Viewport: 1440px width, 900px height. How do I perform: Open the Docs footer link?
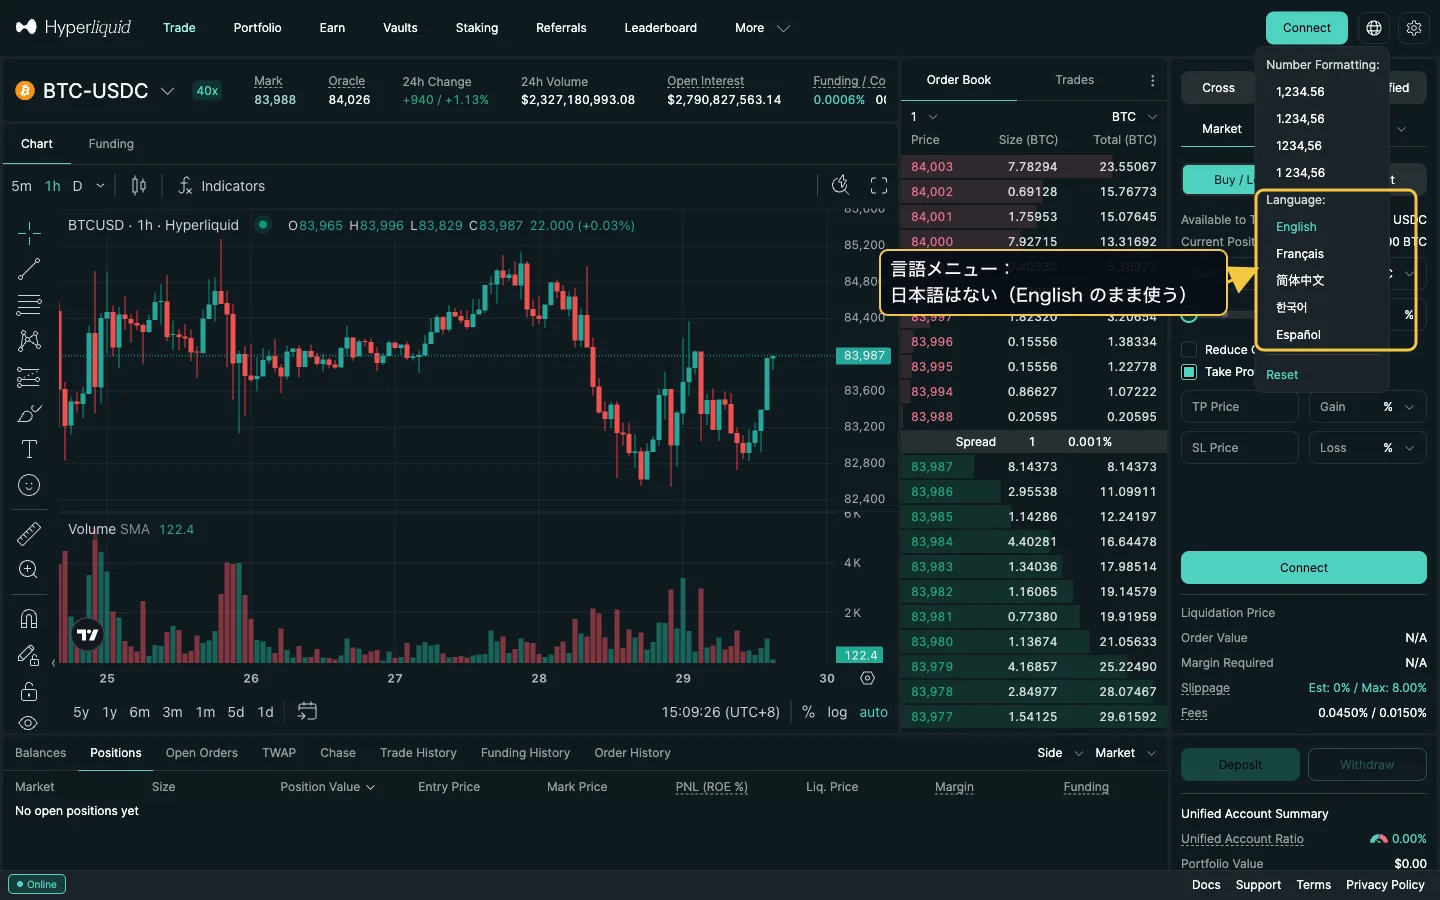click(x=1206, y=885)
